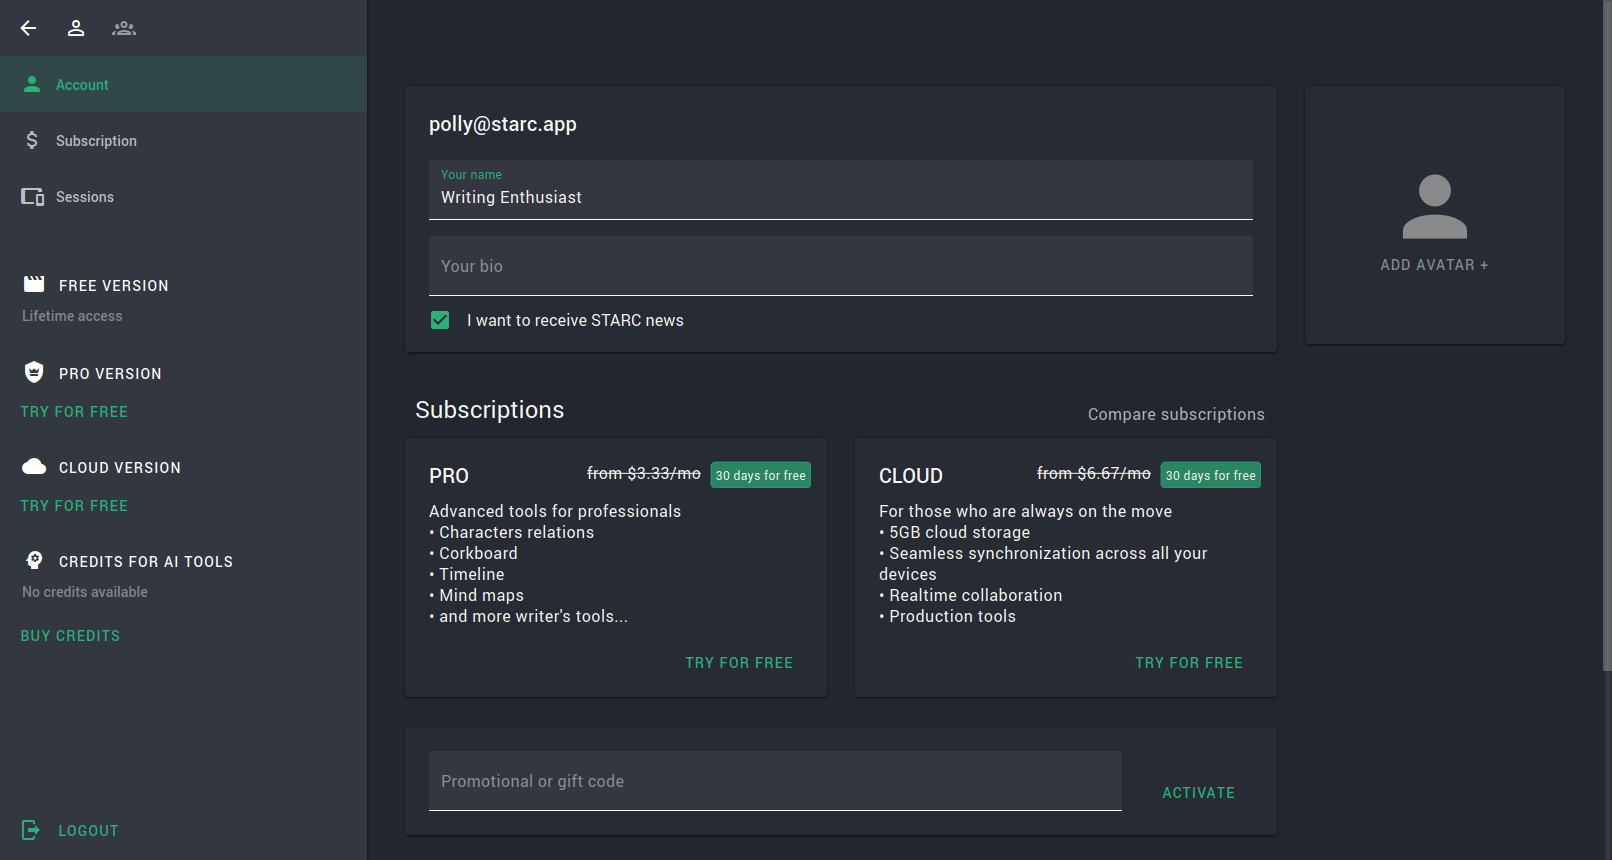The width and height of the screenshot is (1612, 860).
Task: Click the Account person icon in sidebar
Action: point(32,84)
